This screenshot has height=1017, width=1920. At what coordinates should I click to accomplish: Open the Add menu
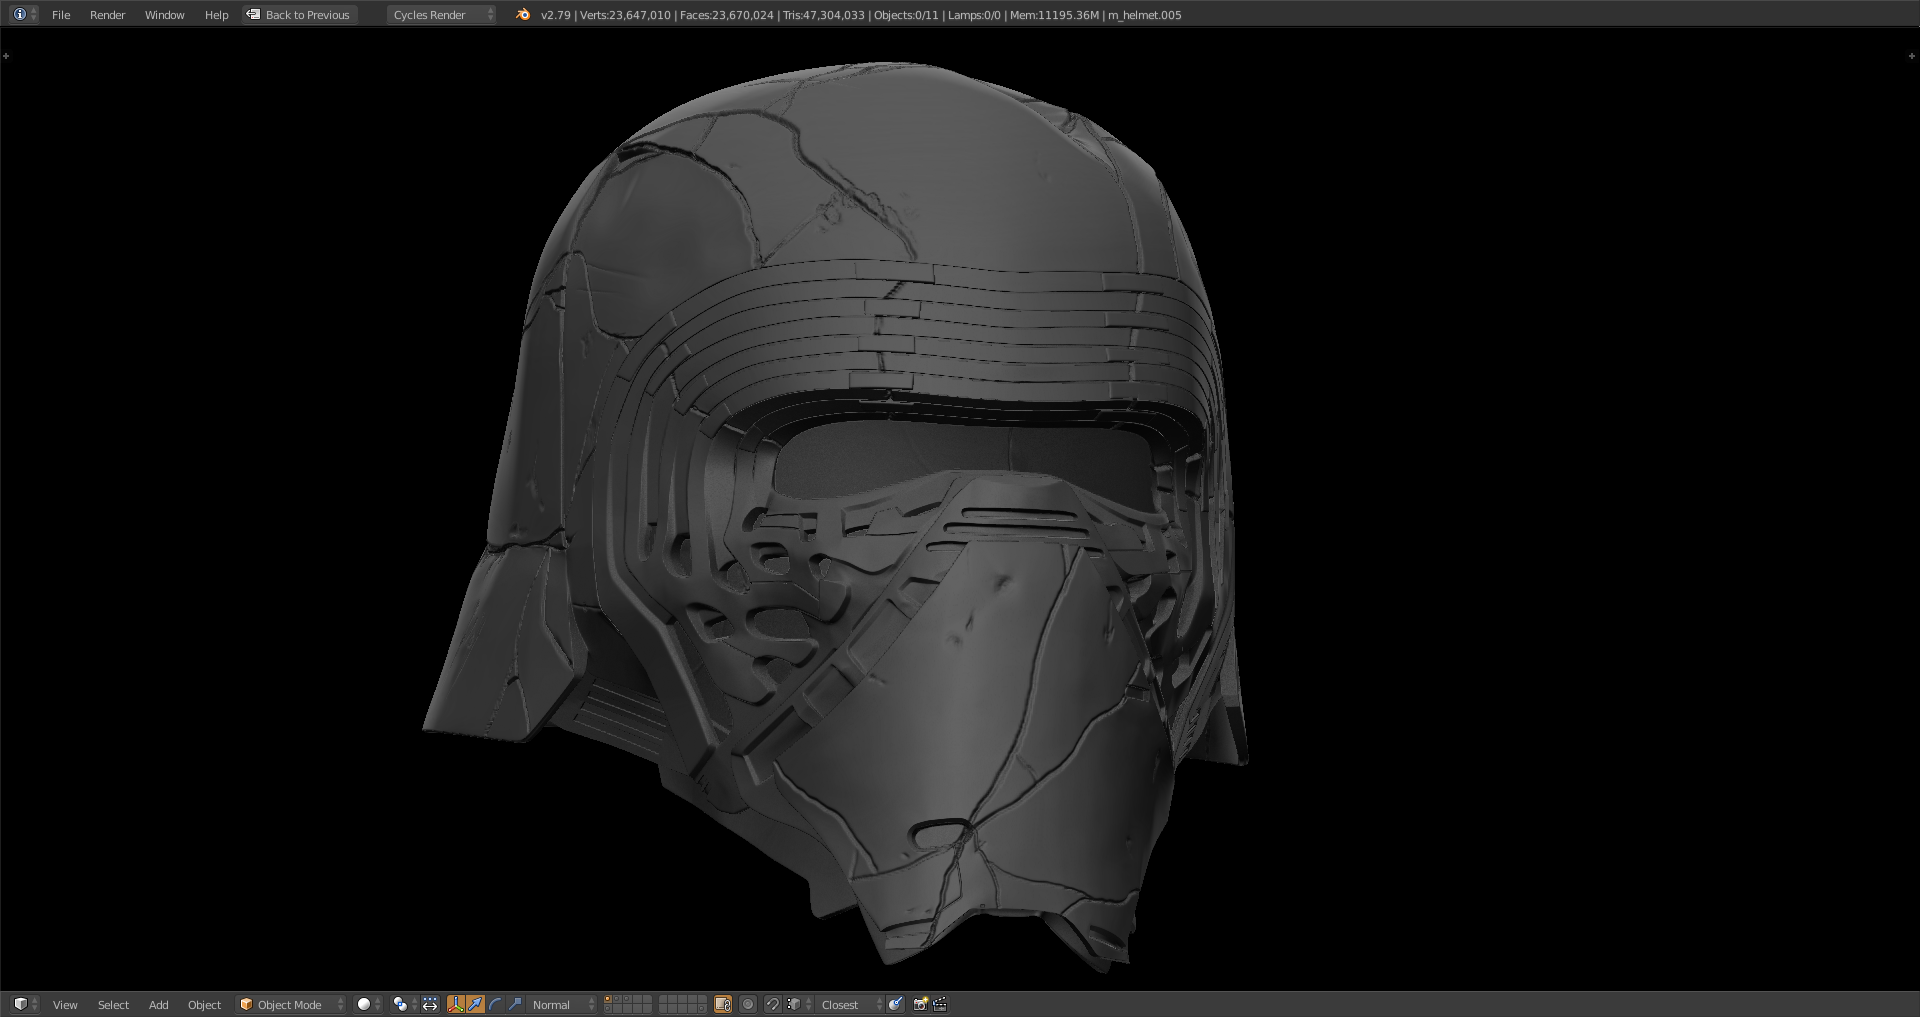tap(158, 1005)
